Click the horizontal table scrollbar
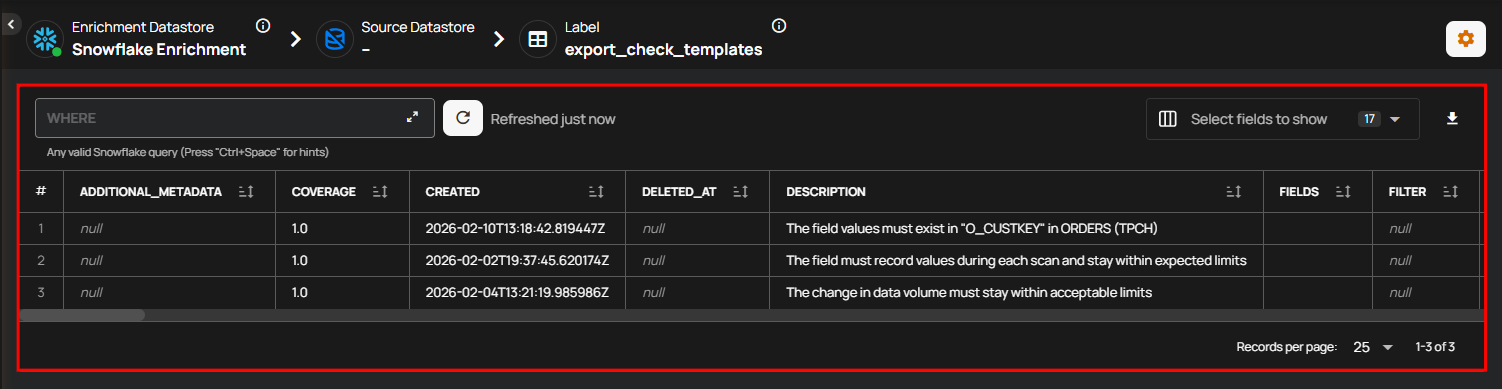Image resolution: width=1502 pixels, height=389 pixels. 82,315
